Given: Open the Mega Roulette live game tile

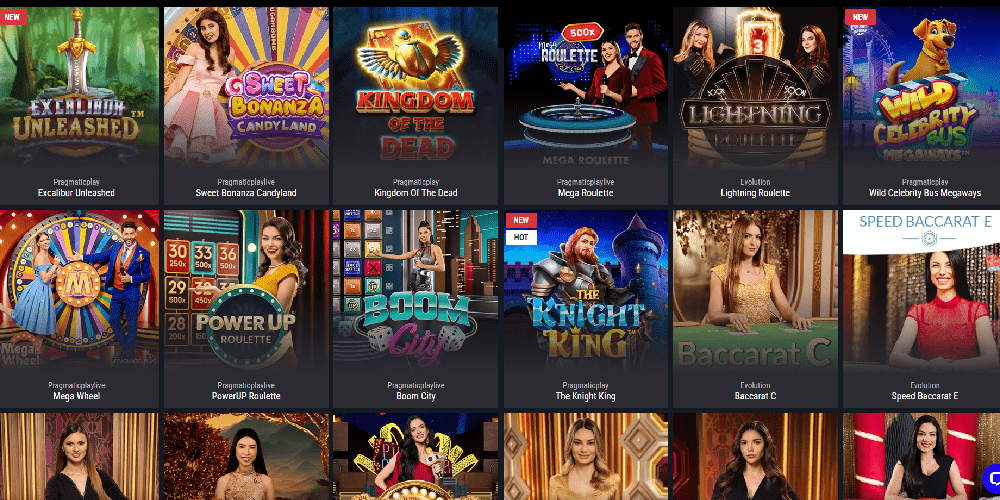Looking at the screenshot, I should click(x=585, y=87).
